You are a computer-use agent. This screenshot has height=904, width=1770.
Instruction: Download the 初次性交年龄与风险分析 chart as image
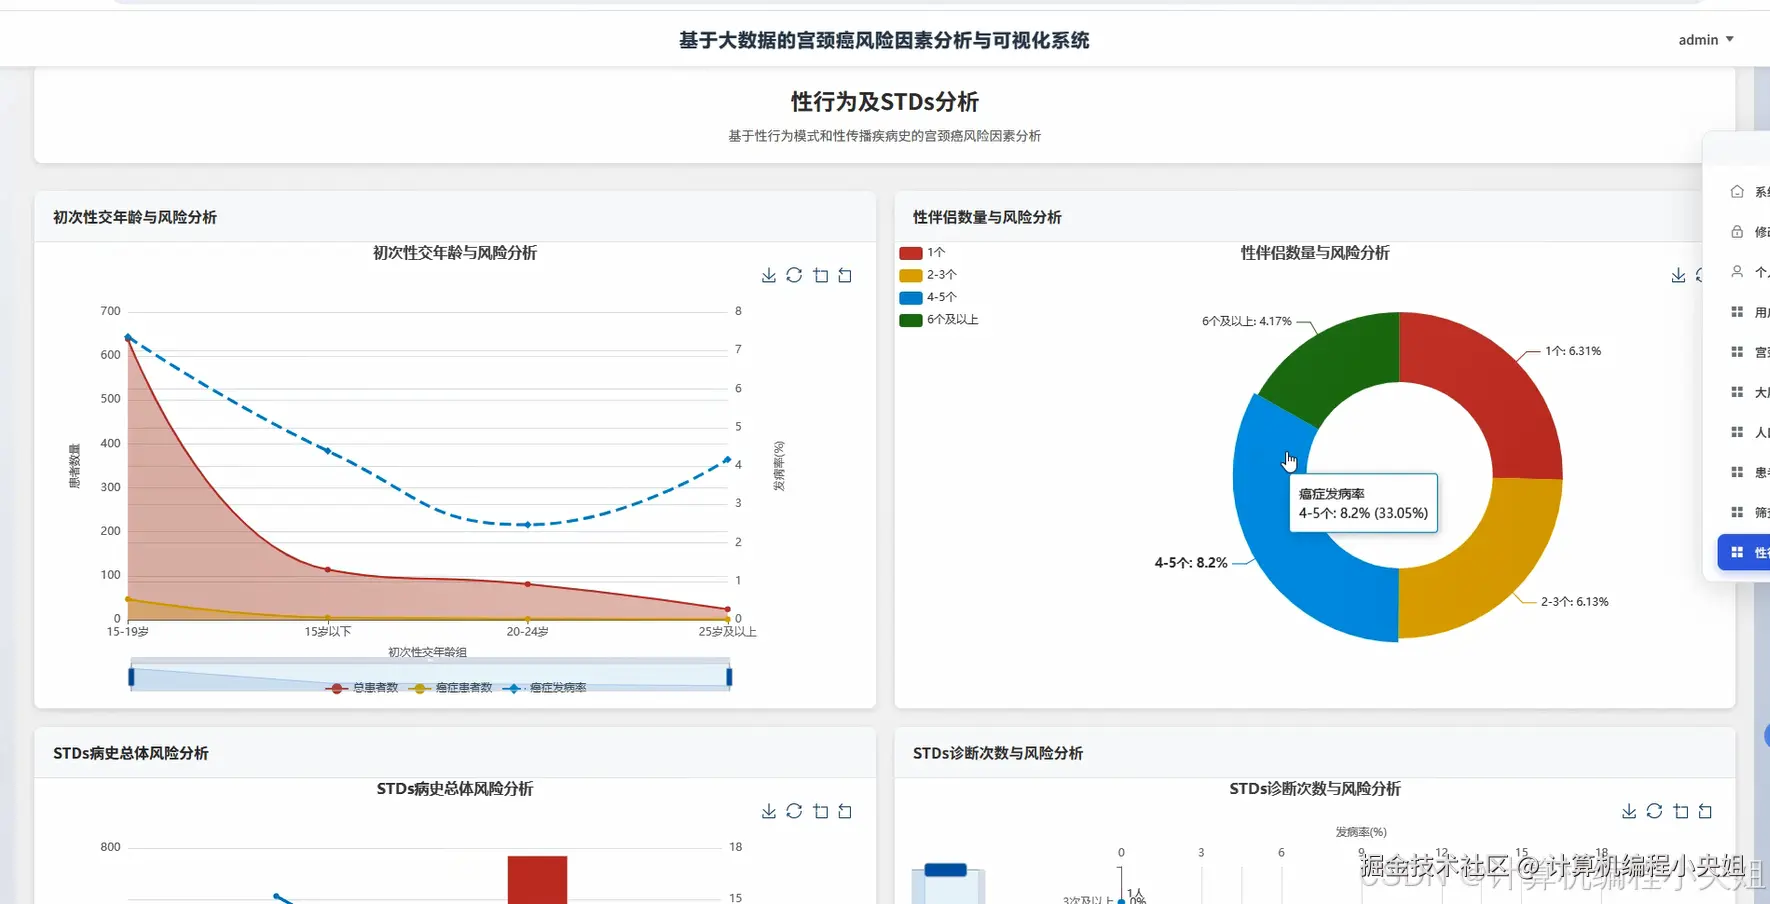(769, 275)
